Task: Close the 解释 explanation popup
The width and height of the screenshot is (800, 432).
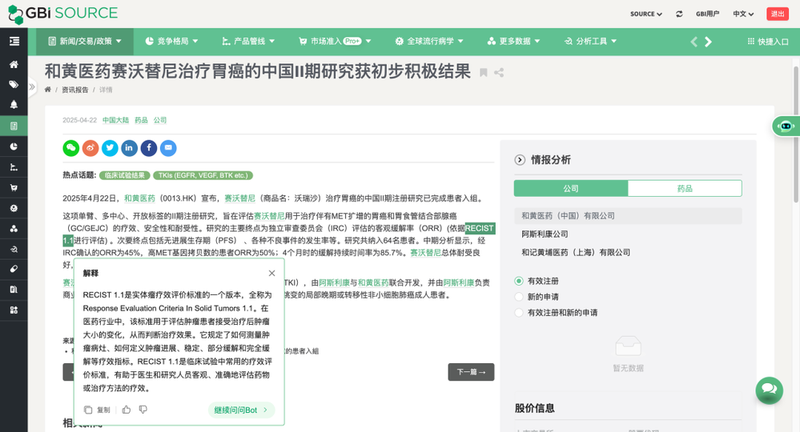Action: click(x=271, y=273)
